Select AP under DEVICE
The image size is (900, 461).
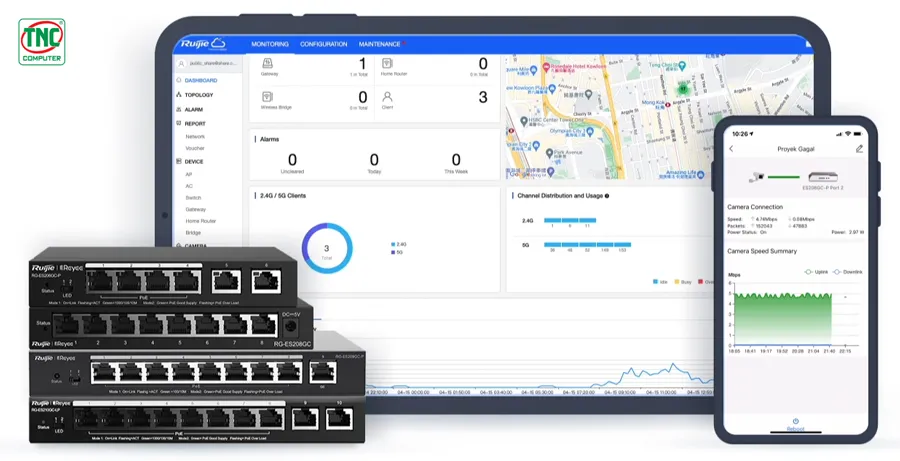point(189,174)
